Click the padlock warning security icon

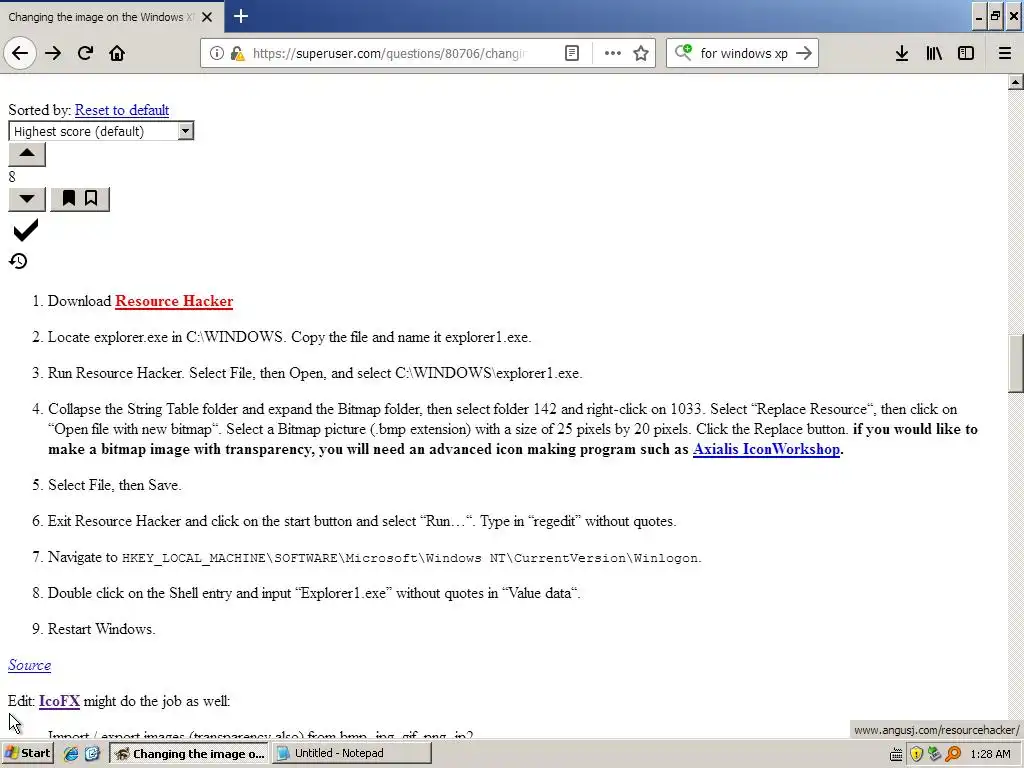238,53
